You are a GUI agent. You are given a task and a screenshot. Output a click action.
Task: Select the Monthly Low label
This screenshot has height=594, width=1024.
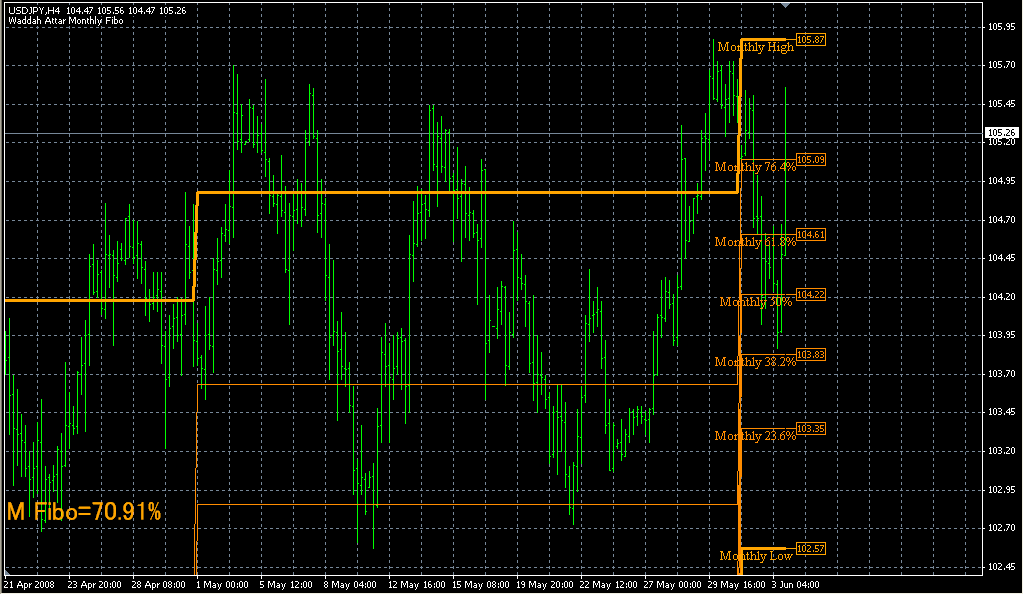tap(756, 556)
